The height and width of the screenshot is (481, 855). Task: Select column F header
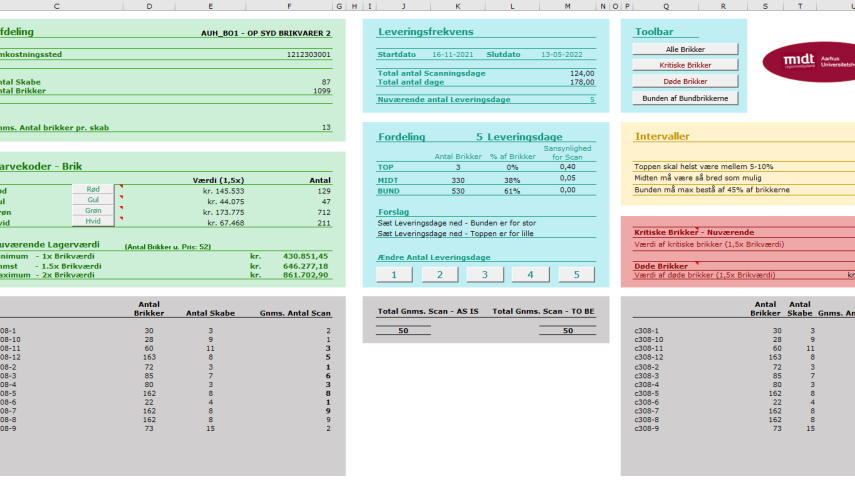[289, 6]
